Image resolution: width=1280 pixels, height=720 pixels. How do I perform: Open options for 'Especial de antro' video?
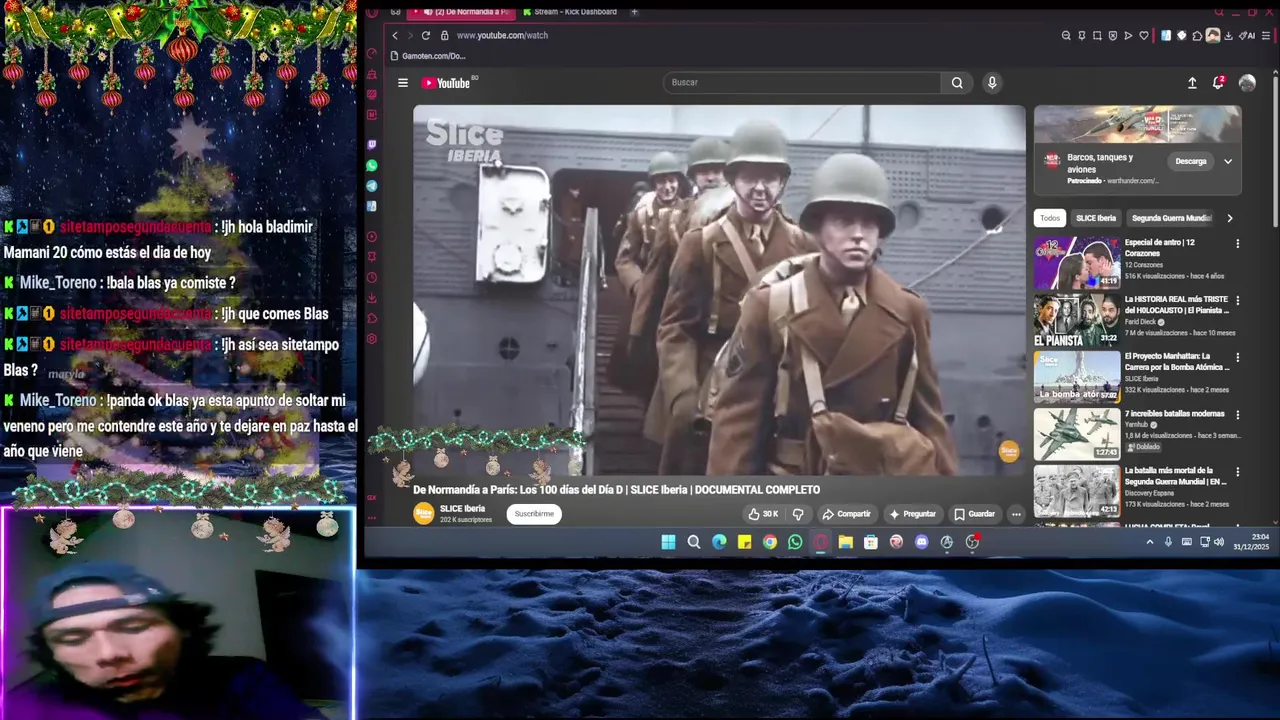1237,243
